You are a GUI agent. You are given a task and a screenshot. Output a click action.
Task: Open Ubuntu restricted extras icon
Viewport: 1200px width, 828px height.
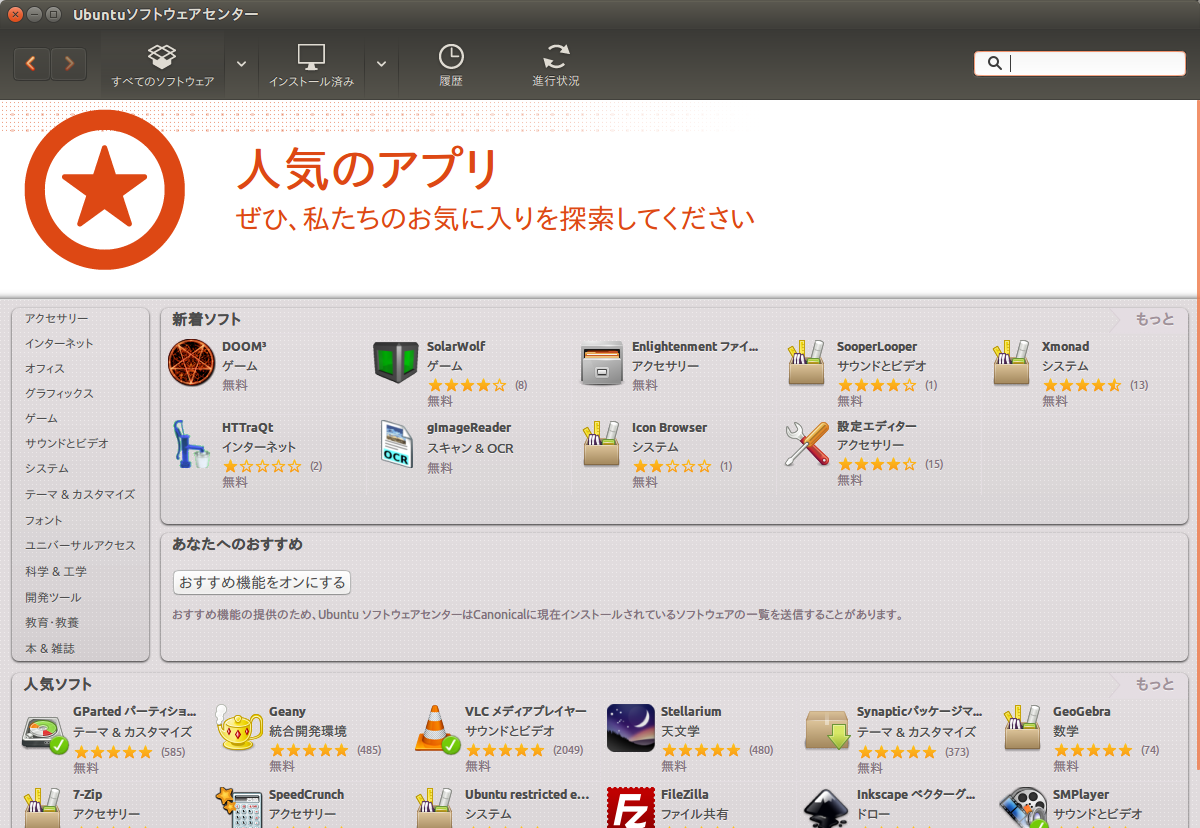[433, 808]
